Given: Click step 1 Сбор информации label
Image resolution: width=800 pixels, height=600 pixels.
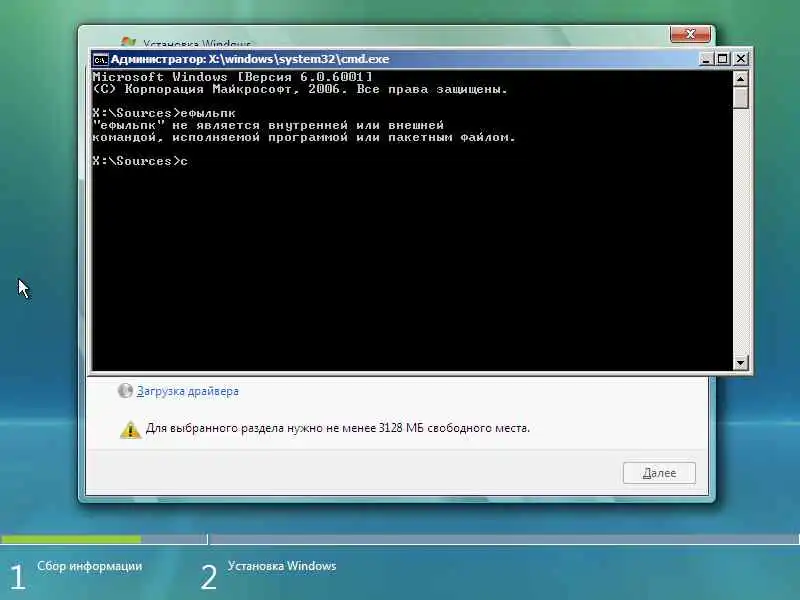Looking at the screenshot, I should pos(90,566).
